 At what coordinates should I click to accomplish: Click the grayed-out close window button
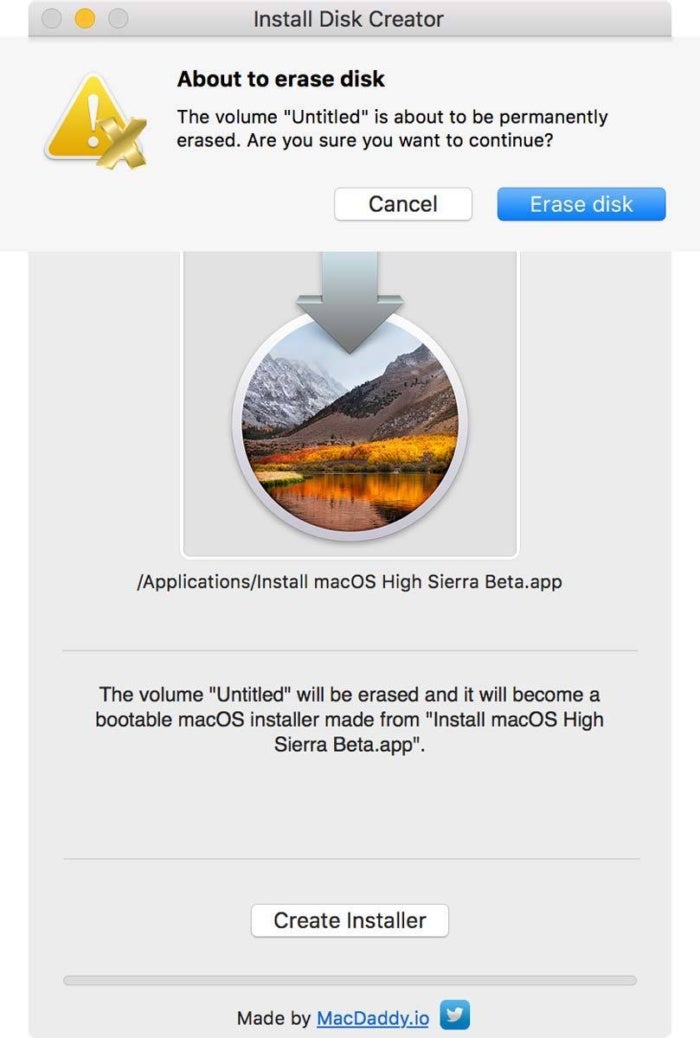pyautogui.click(x=52, y=19)
